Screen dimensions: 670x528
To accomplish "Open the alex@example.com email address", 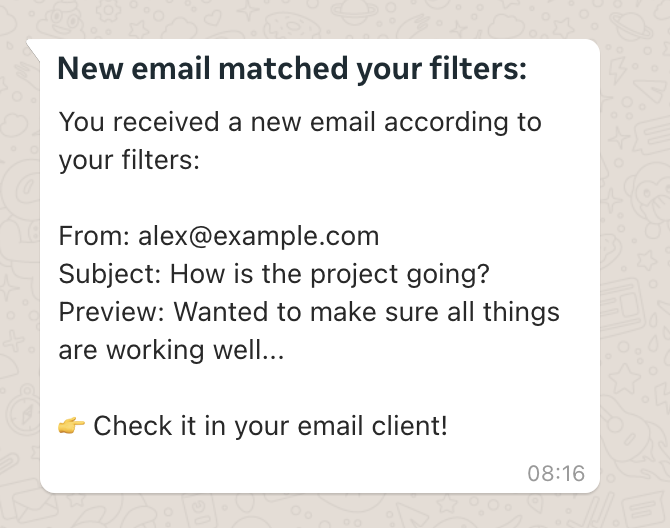I will (x=259, y=236).
